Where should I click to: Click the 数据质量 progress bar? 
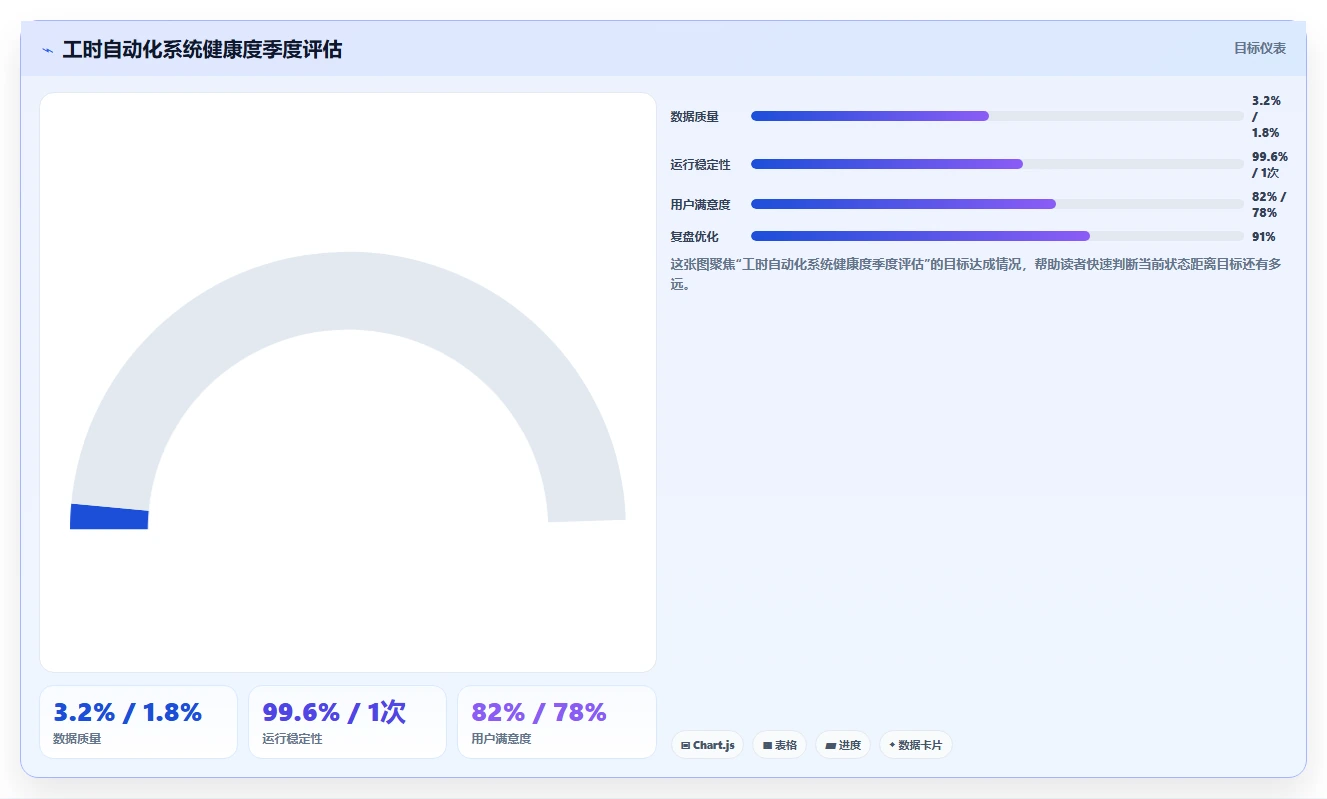pos(997,116)
